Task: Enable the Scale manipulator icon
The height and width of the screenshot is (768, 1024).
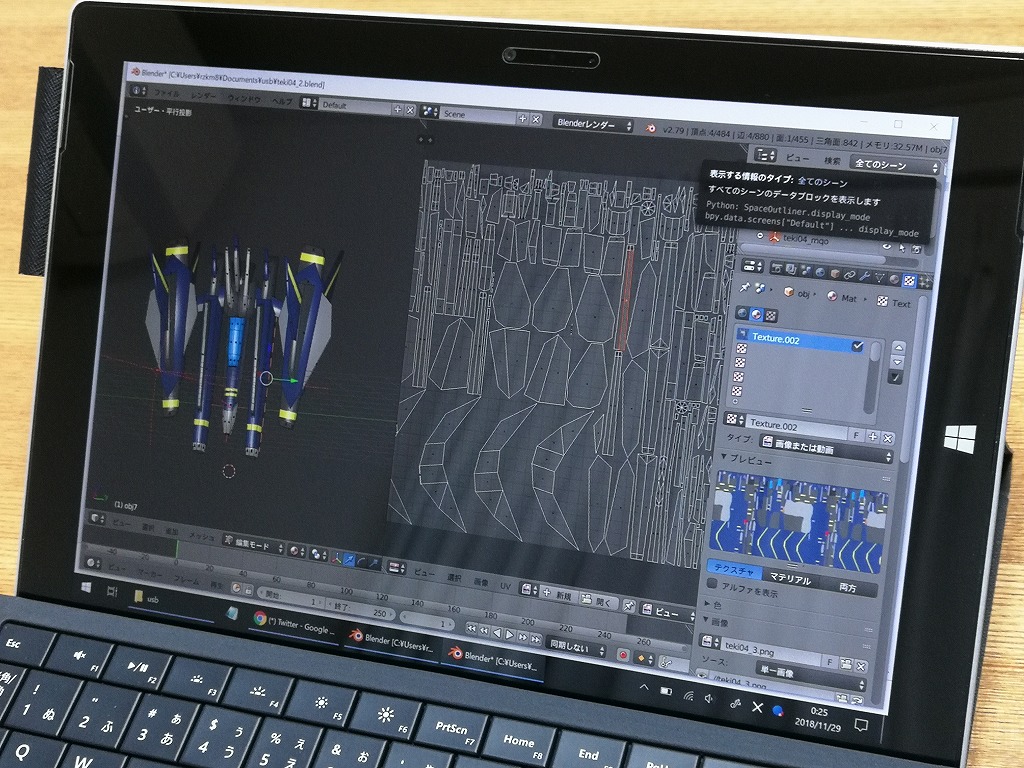Action: (x=374, y=563)
